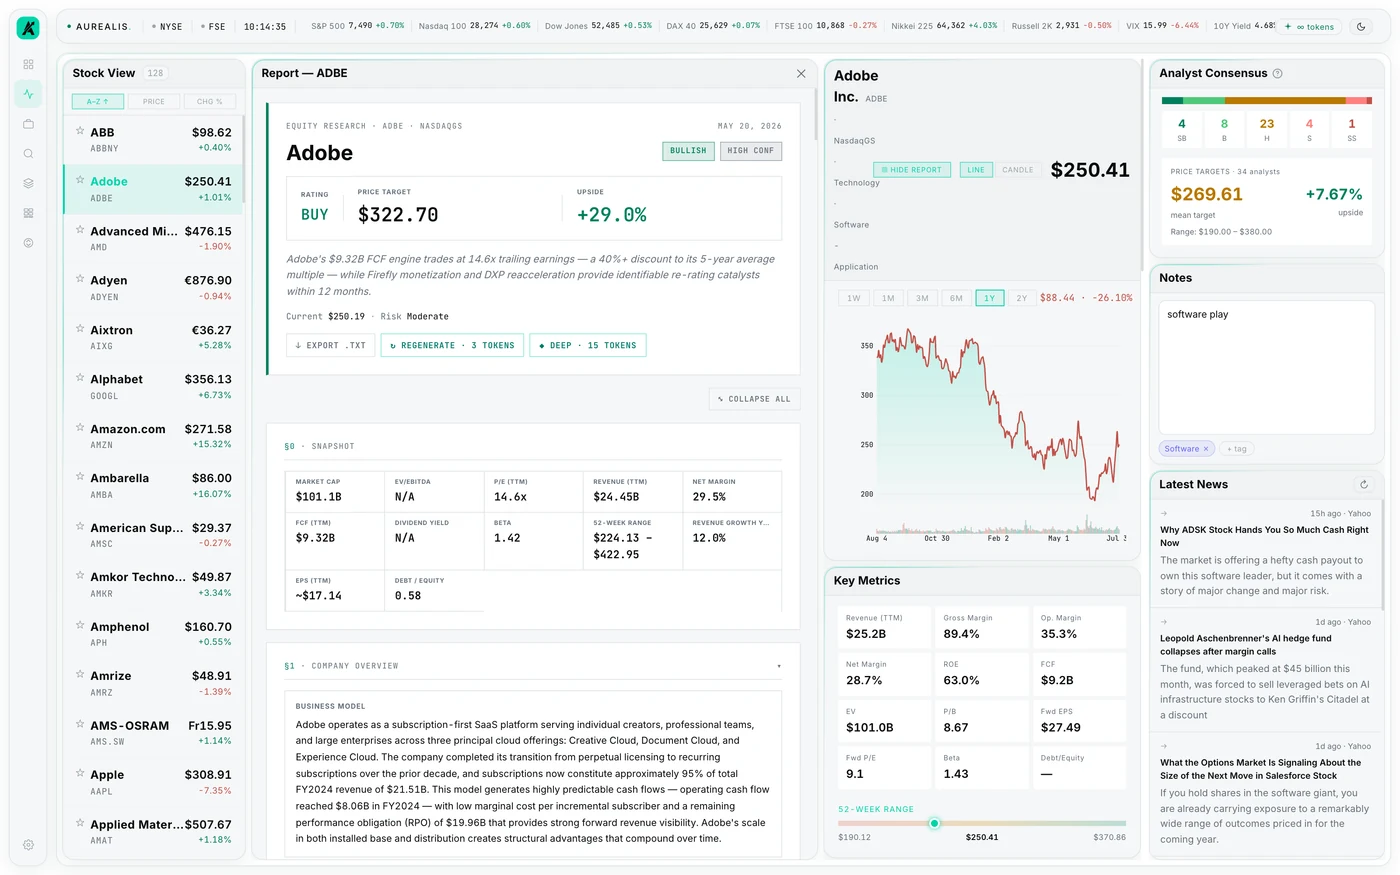Collapse all report sections
The width and height of the screenshot is (1400, 875).
coord(755,399)
